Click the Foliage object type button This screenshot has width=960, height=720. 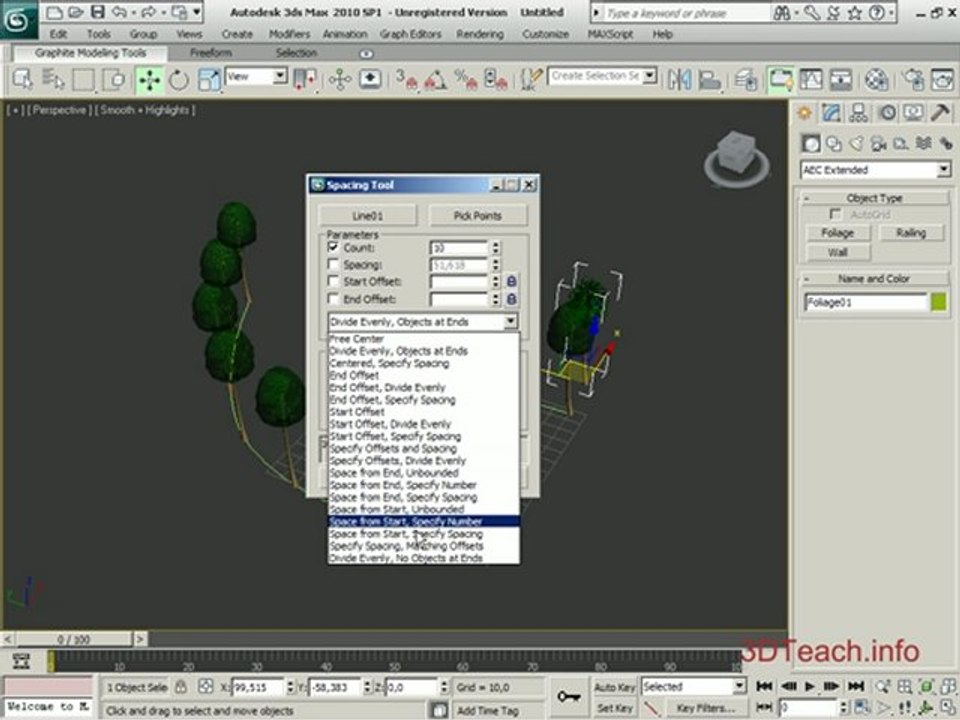point(837,233)
